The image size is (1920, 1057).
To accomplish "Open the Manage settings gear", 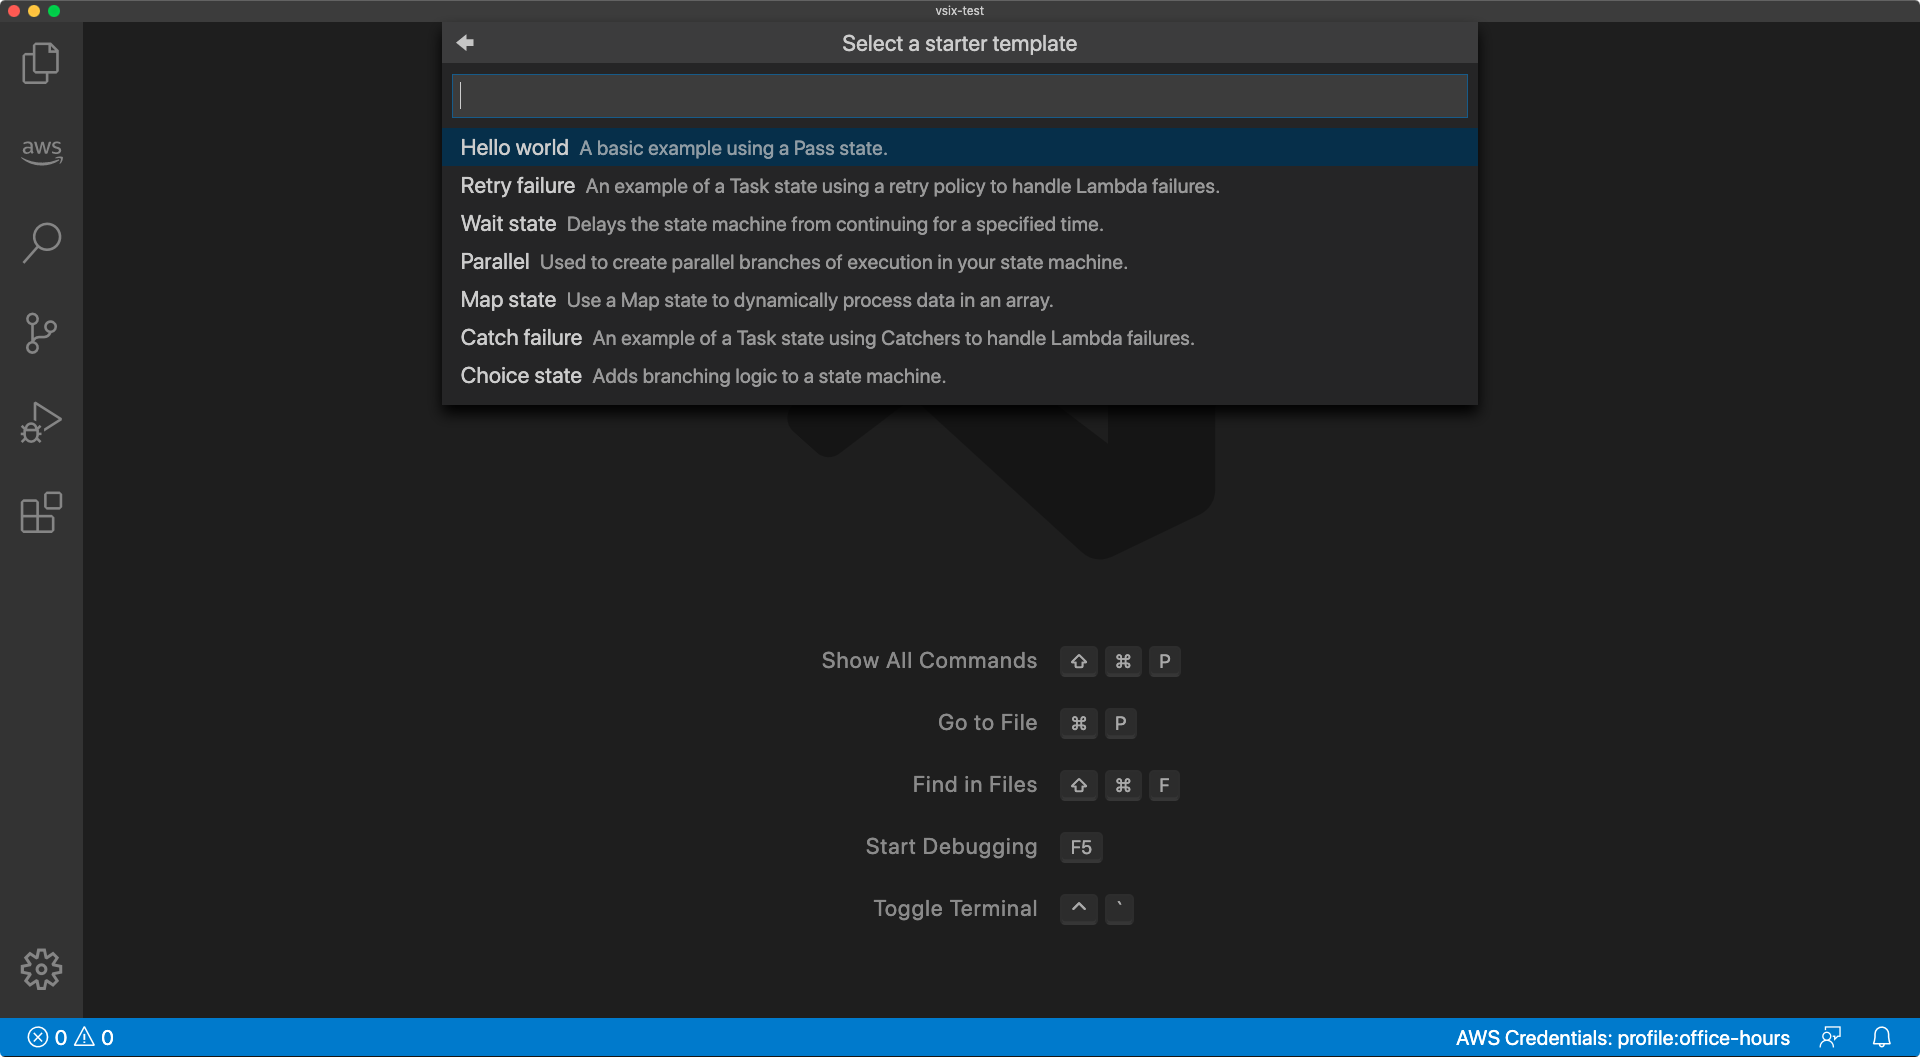I will pyautogui.click(x=41, y=969).
